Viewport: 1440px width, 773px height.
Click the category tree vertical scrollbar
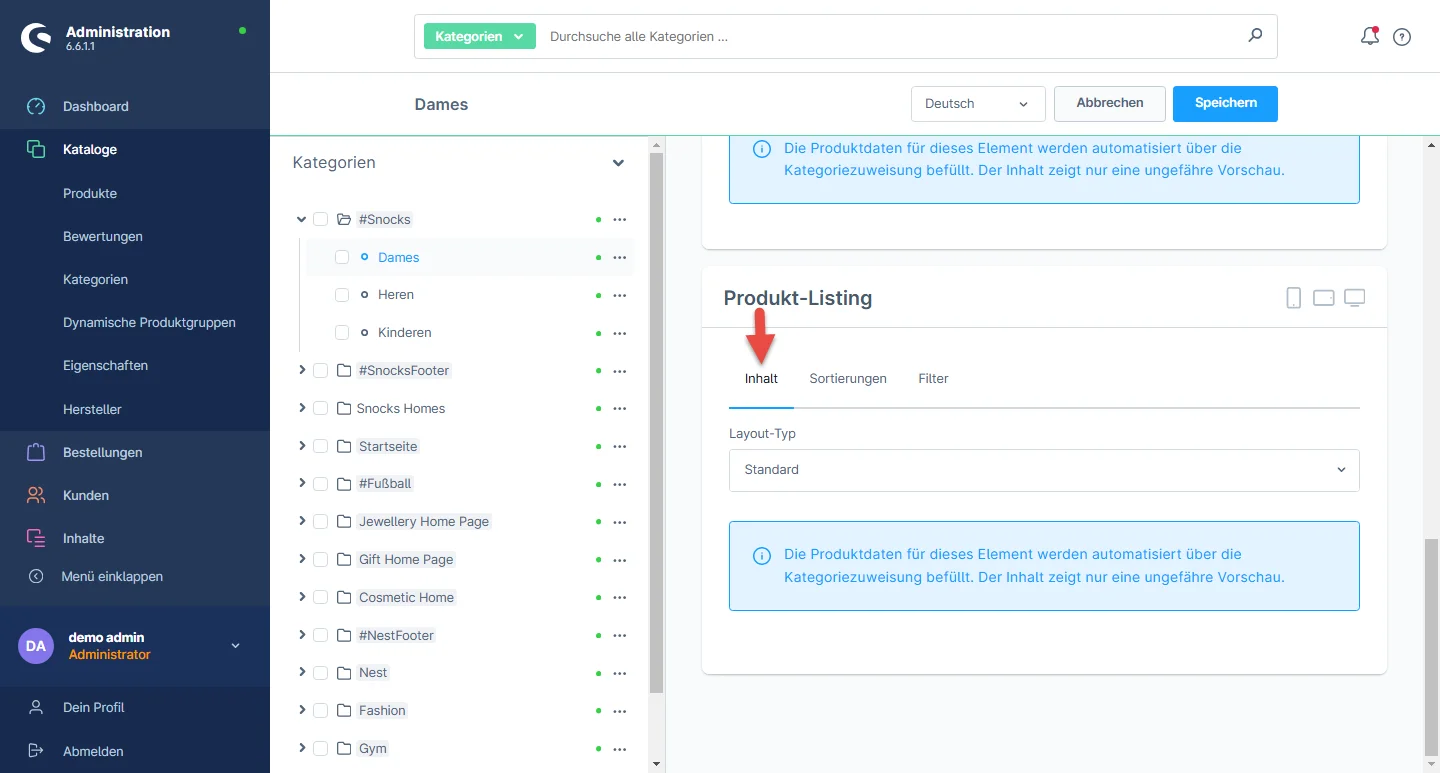656,420
